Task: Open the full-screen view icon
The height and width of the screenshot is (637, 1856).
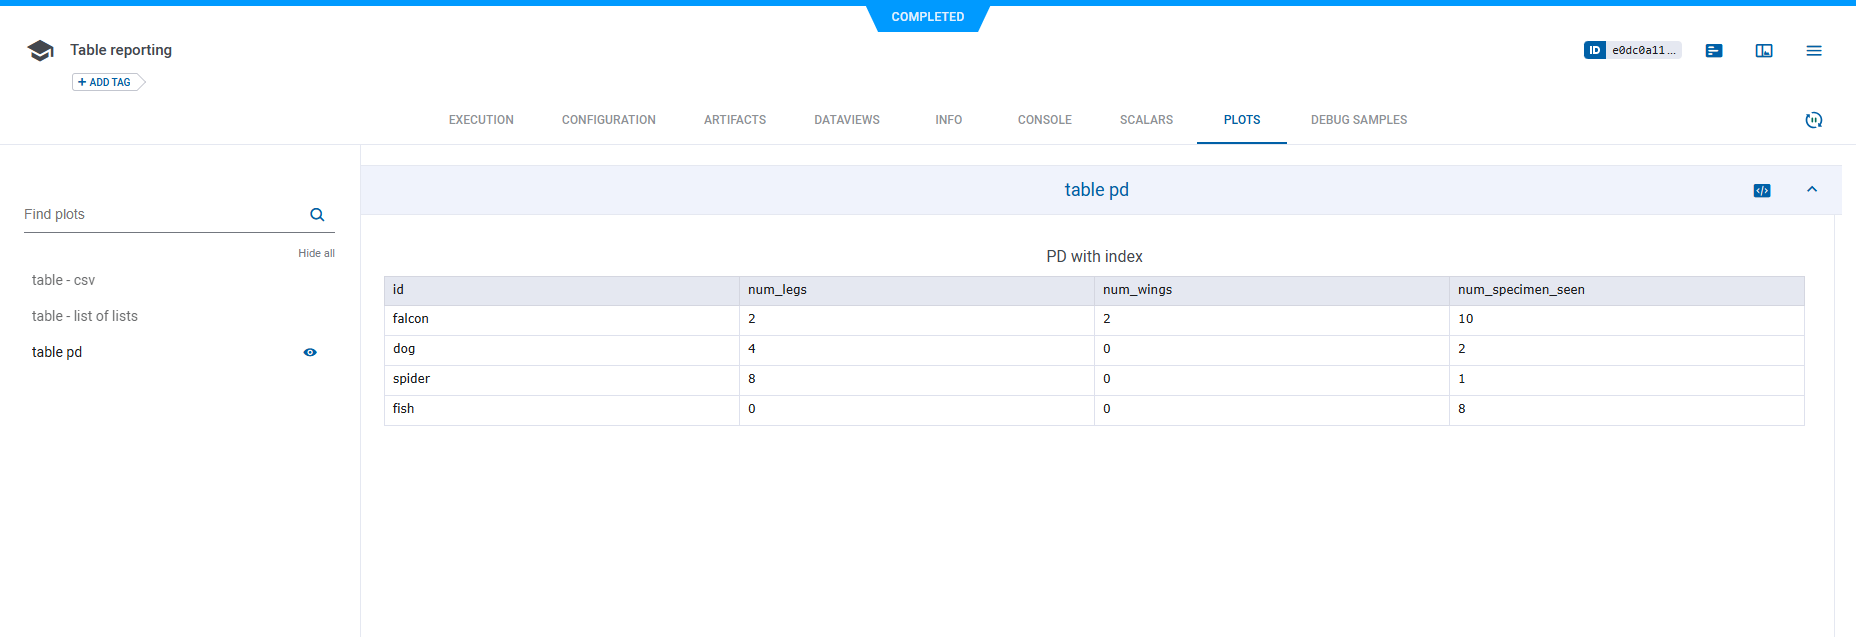Action: (1764, 51)
